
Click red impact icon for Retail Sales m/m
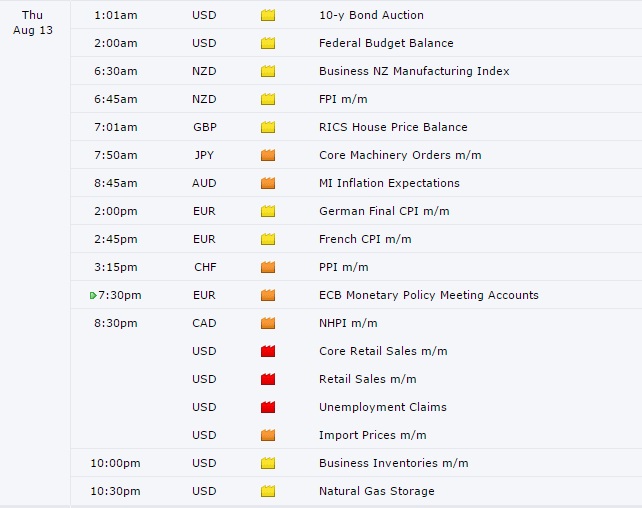pos(268,379)
